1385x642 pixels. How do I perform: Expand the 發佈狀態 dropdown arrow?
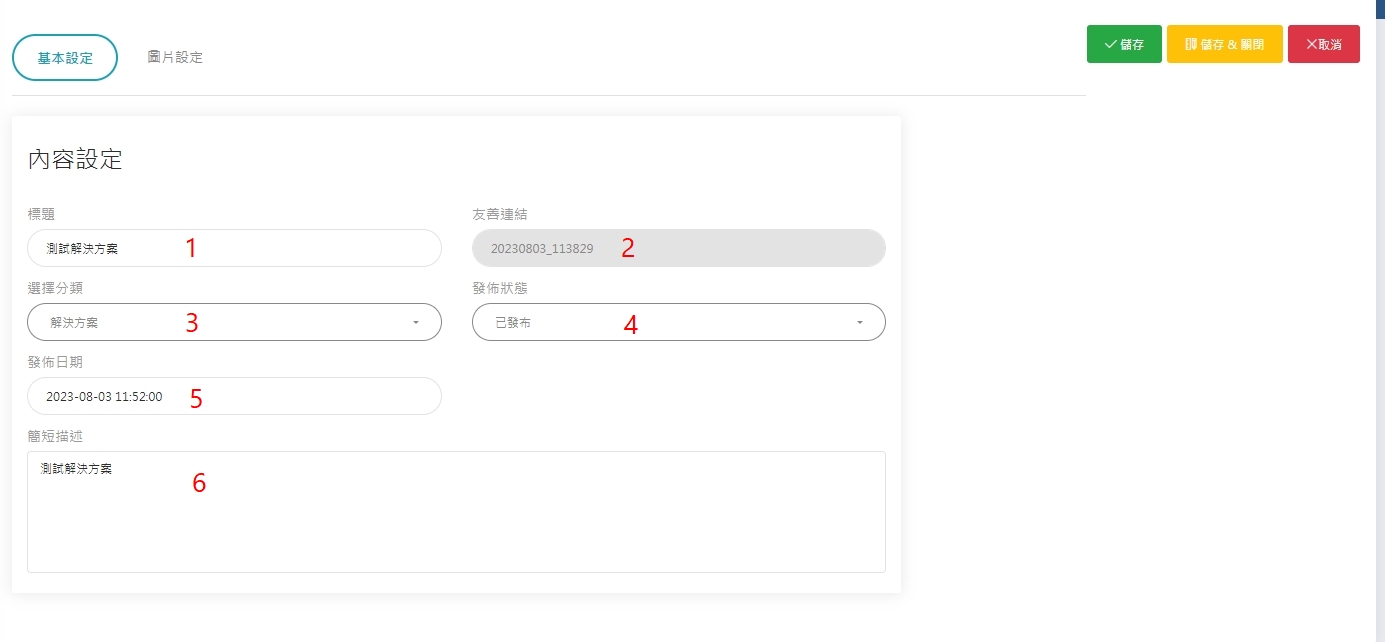[x=859, y=322]
